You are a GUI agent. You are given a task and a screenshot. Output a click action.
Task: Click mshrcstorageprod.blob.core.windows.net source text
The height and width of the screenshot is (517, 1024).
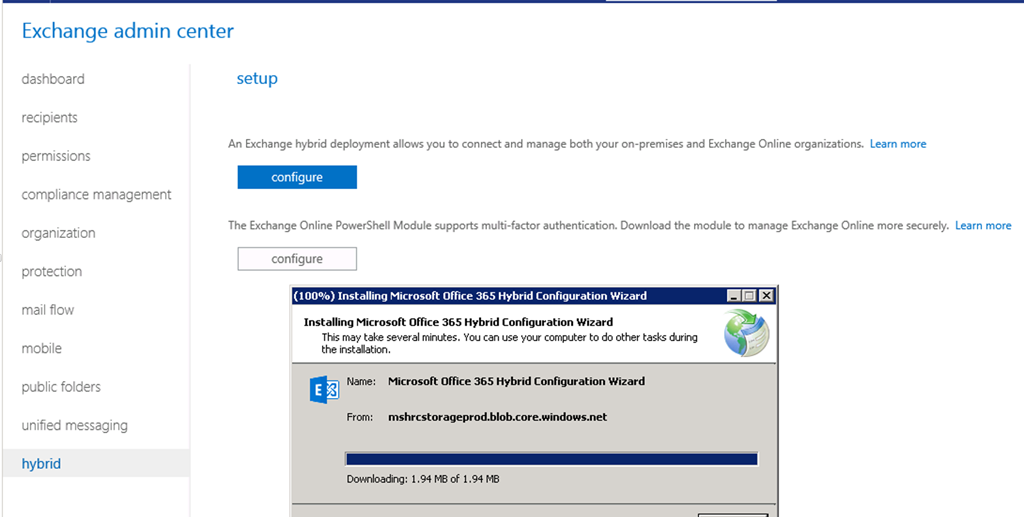498,416
